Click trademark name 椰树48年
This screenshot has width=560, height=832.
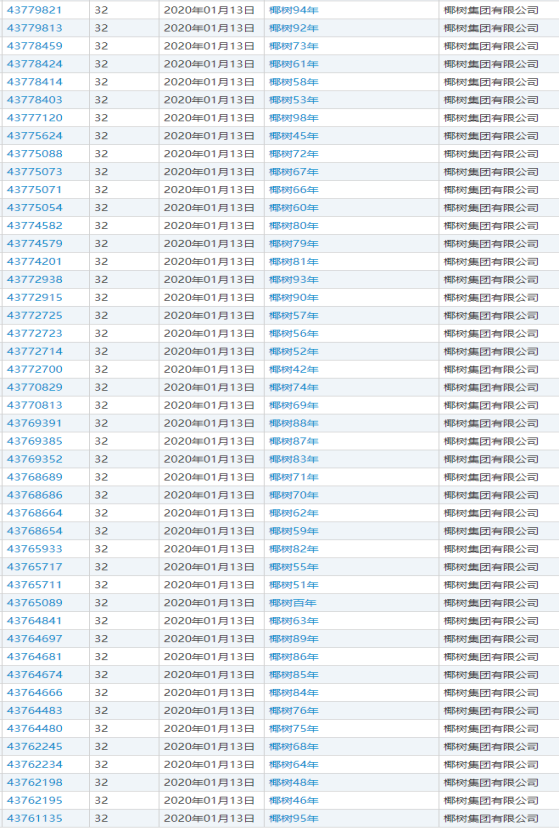pyautogui.click(x=294, y=783)
